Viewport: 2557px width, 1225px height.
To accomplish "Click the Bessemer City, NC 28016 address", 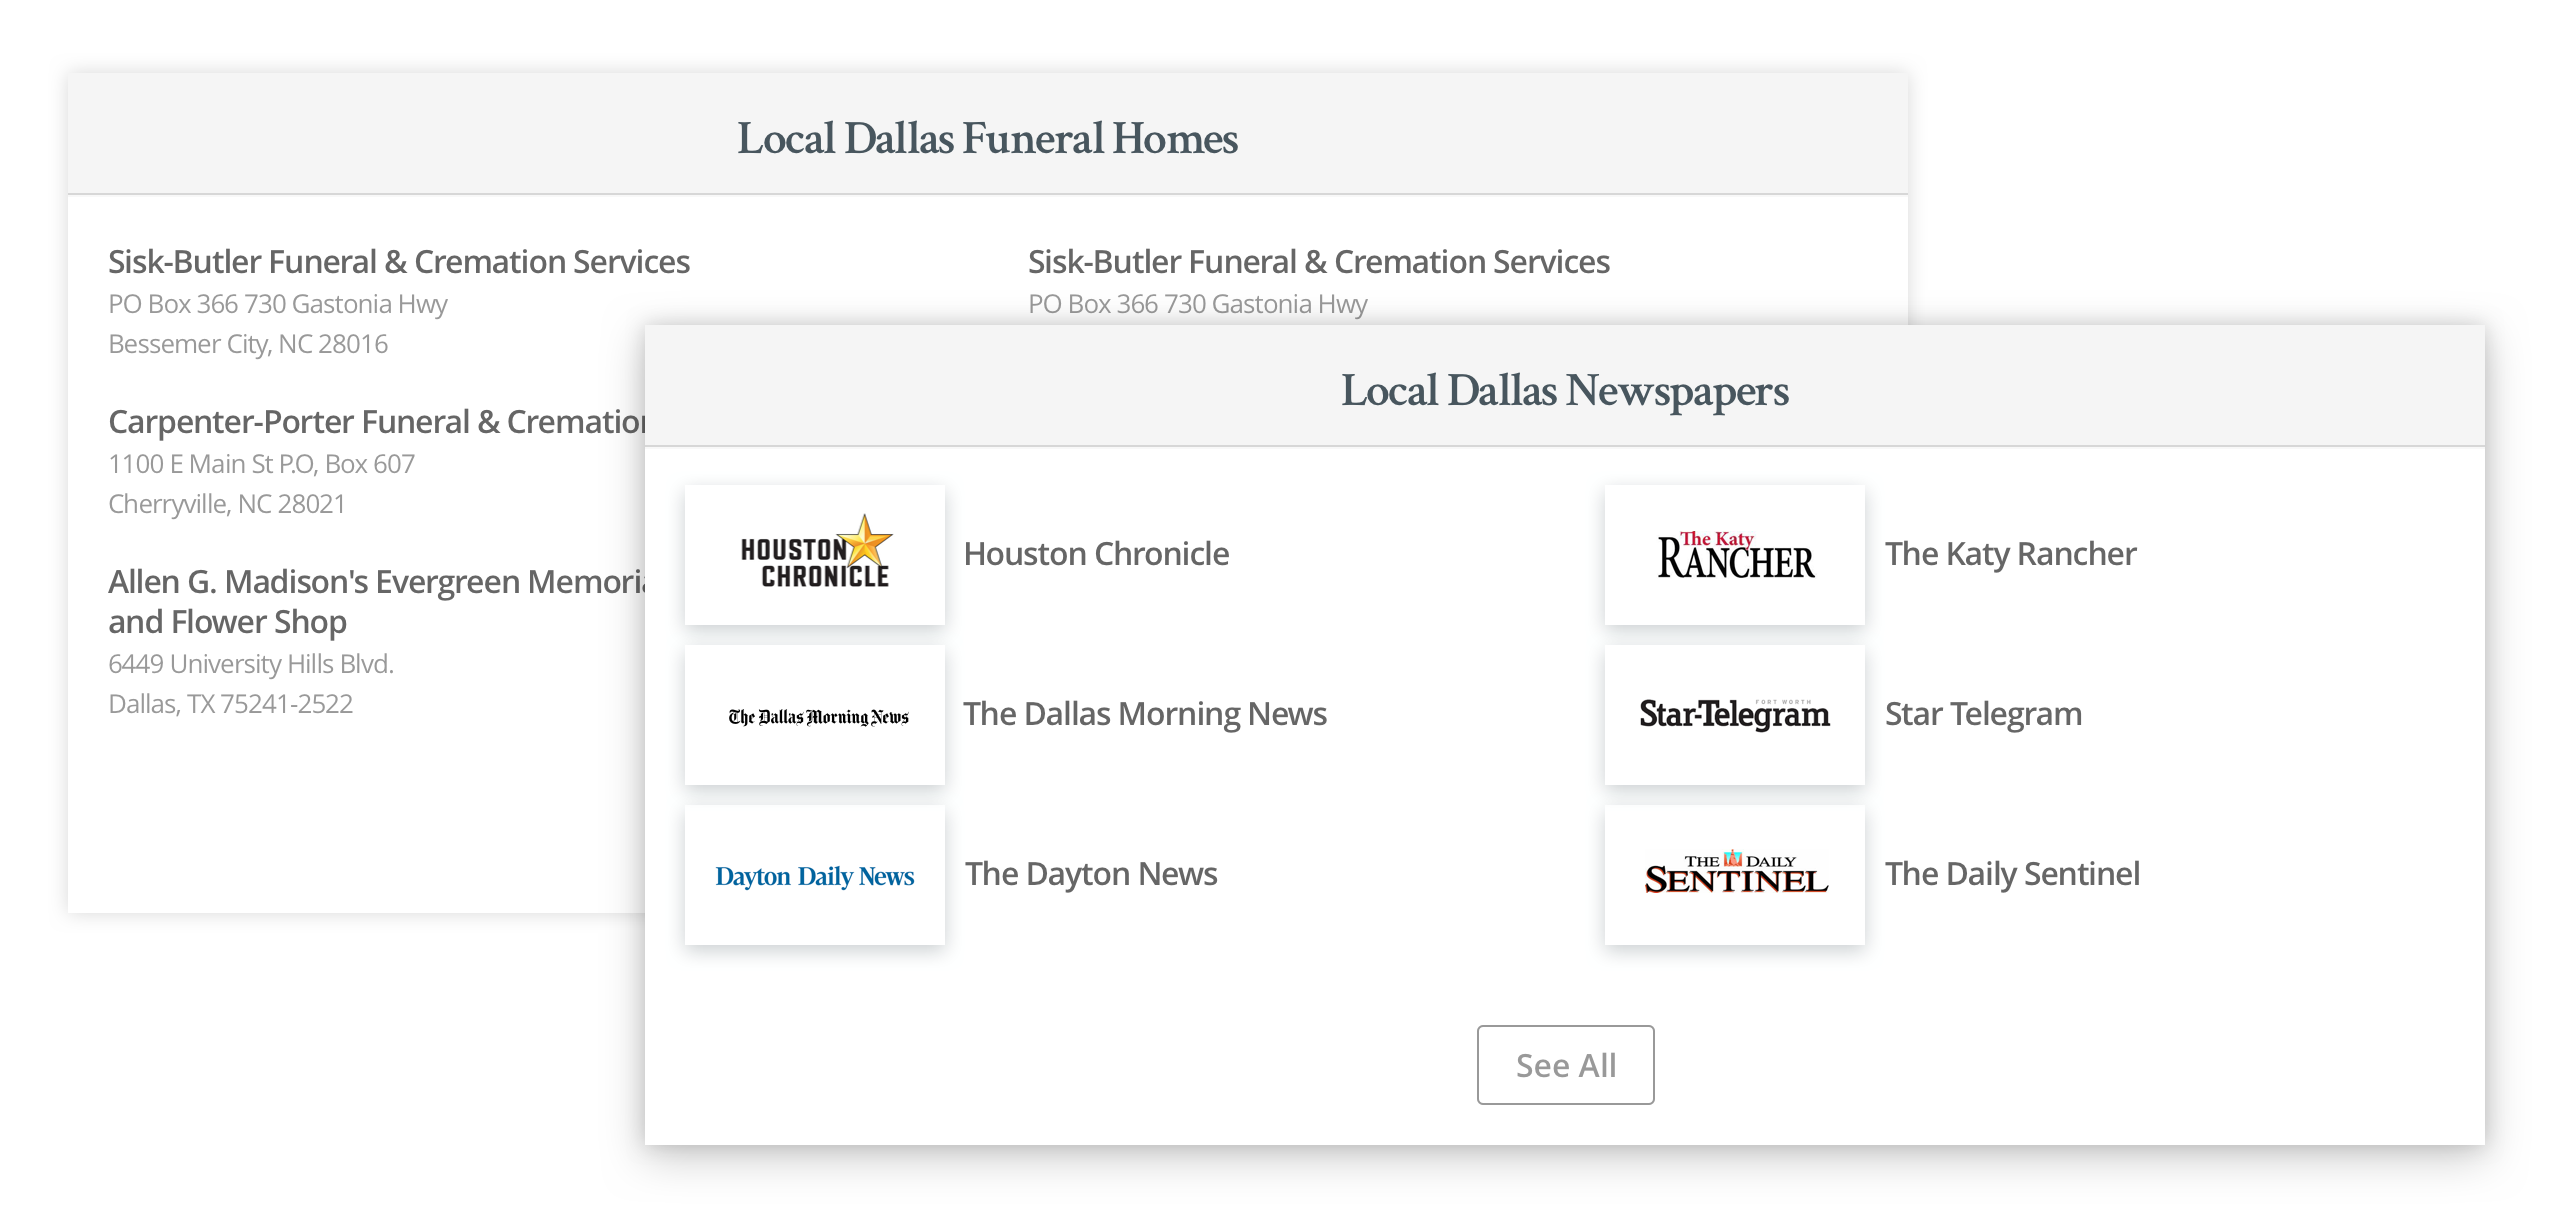I will (x=248, y=344).
